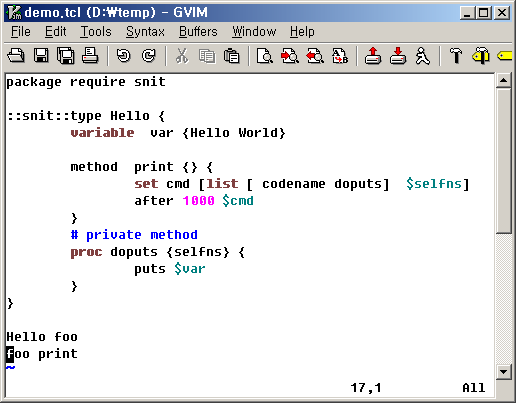
Task: Run Make with the hammer icon
Action: click(x=456, y=55)
